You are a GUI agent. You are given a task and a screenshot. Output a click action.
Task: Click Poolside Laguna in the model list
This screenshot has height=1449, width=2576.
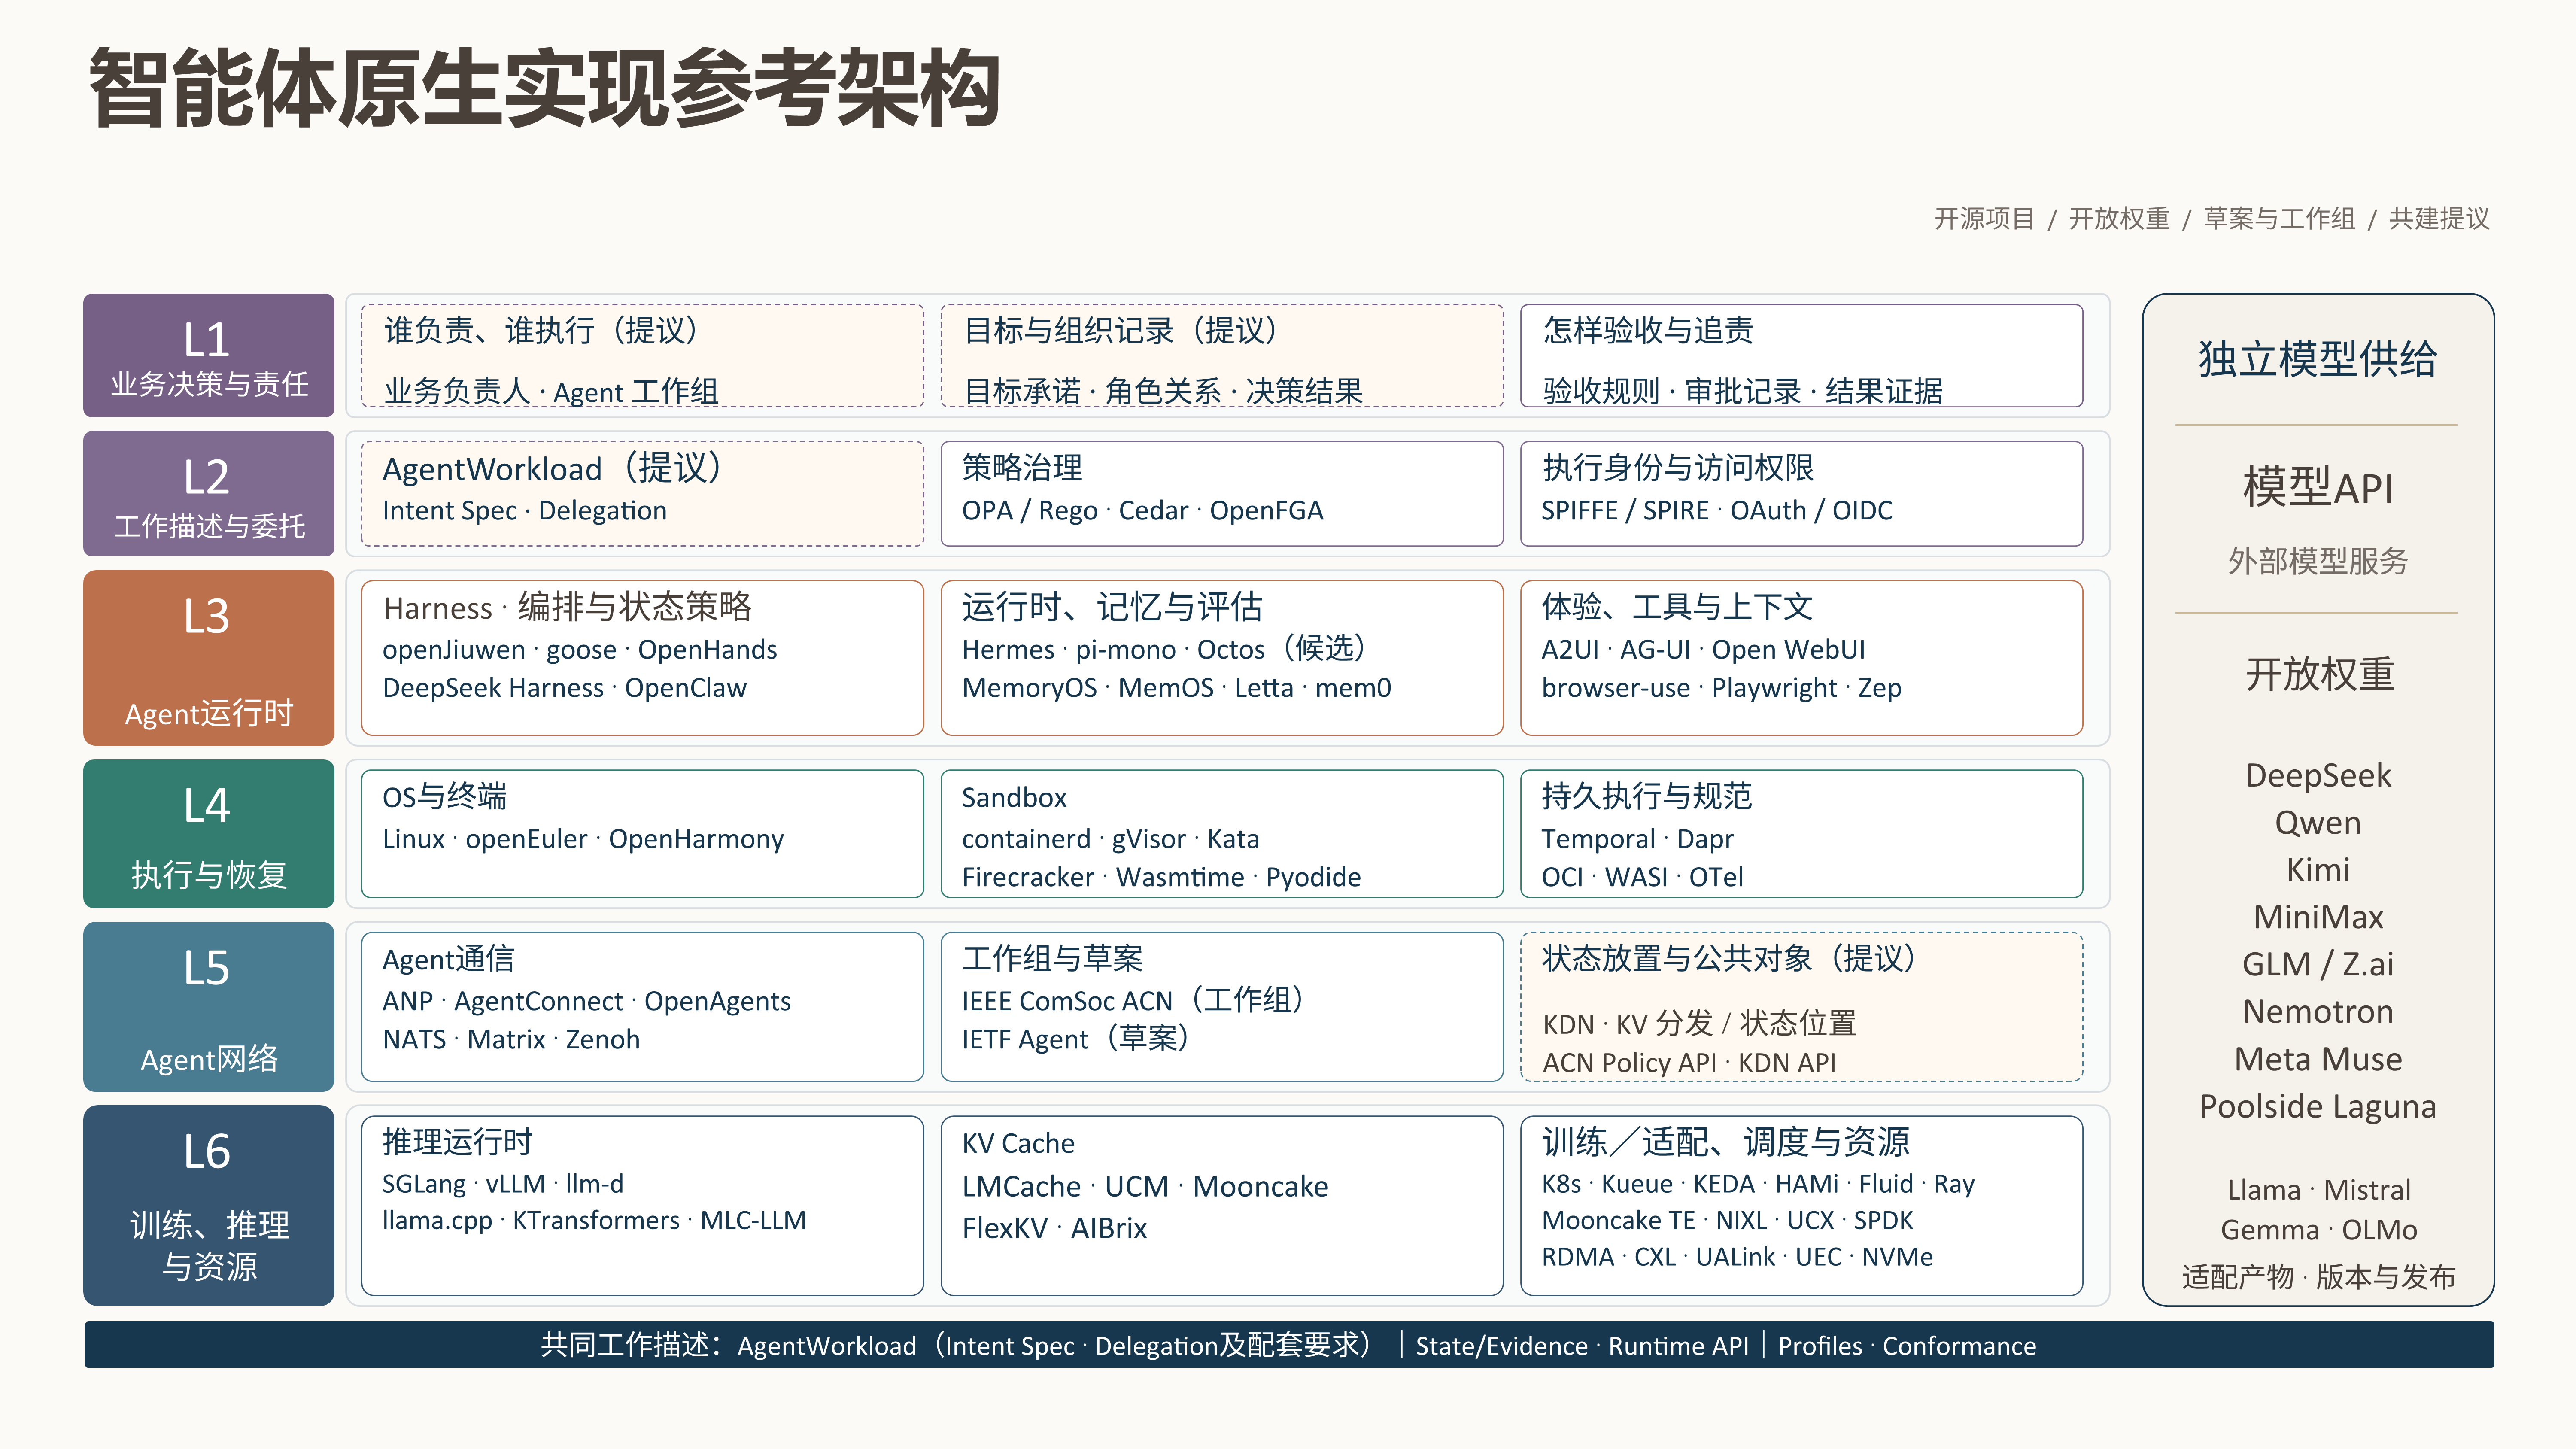coord(2318,1107)
